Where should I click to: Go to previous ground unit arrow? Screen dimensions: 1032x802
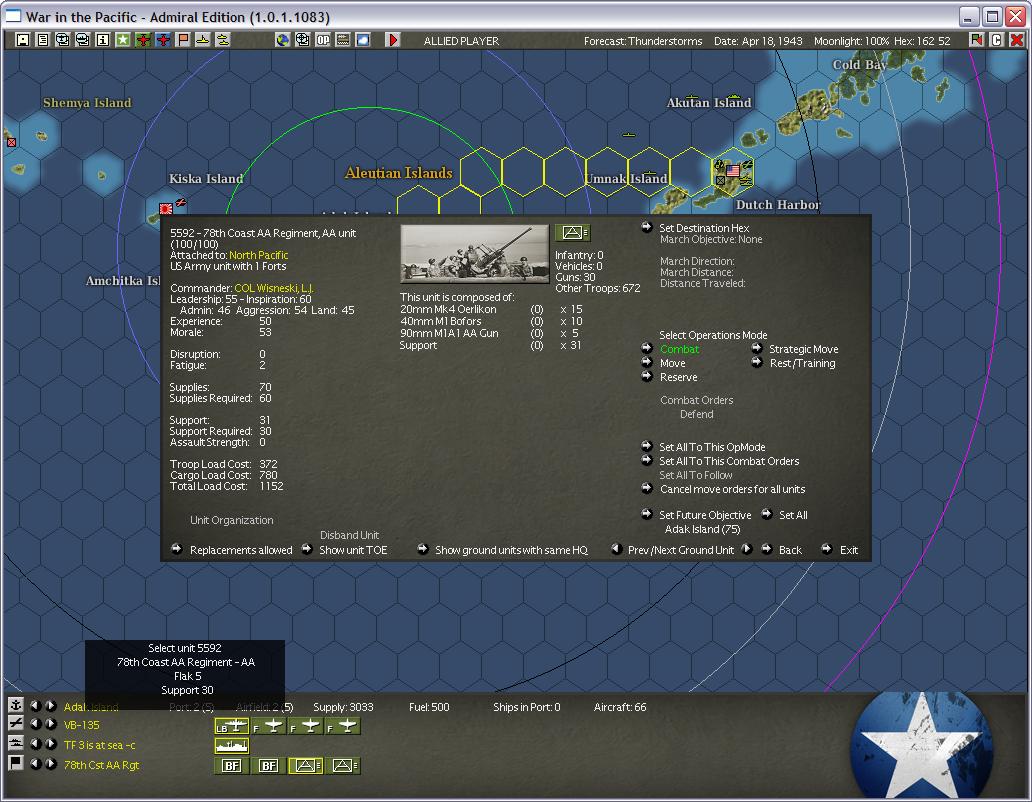(x=617, y=549)
